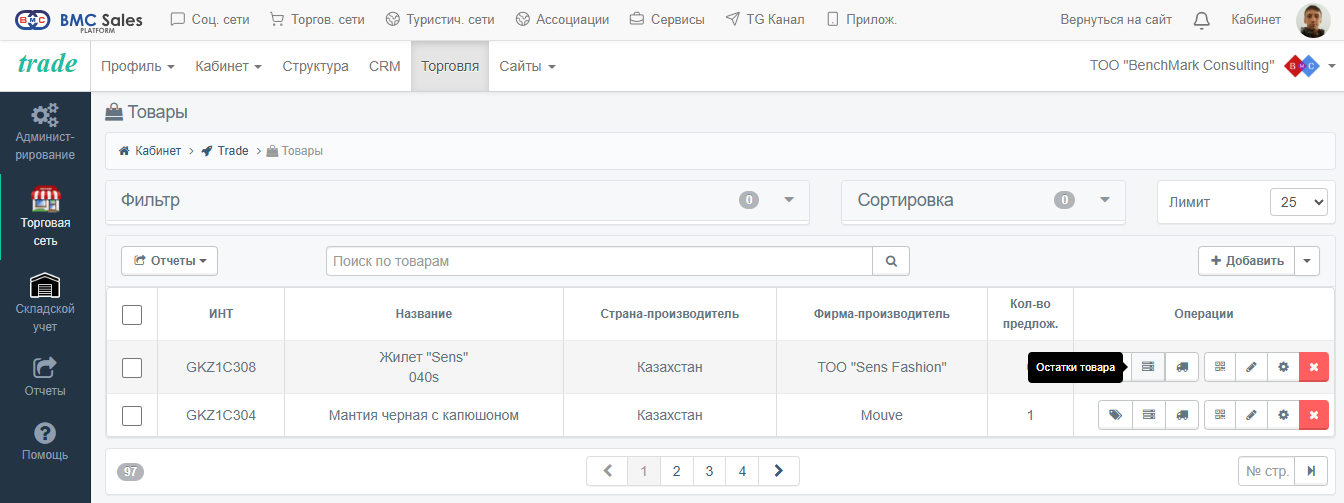Open Торговая сеть sidebar section
The image size is (1344, 503).
(45, 217)
